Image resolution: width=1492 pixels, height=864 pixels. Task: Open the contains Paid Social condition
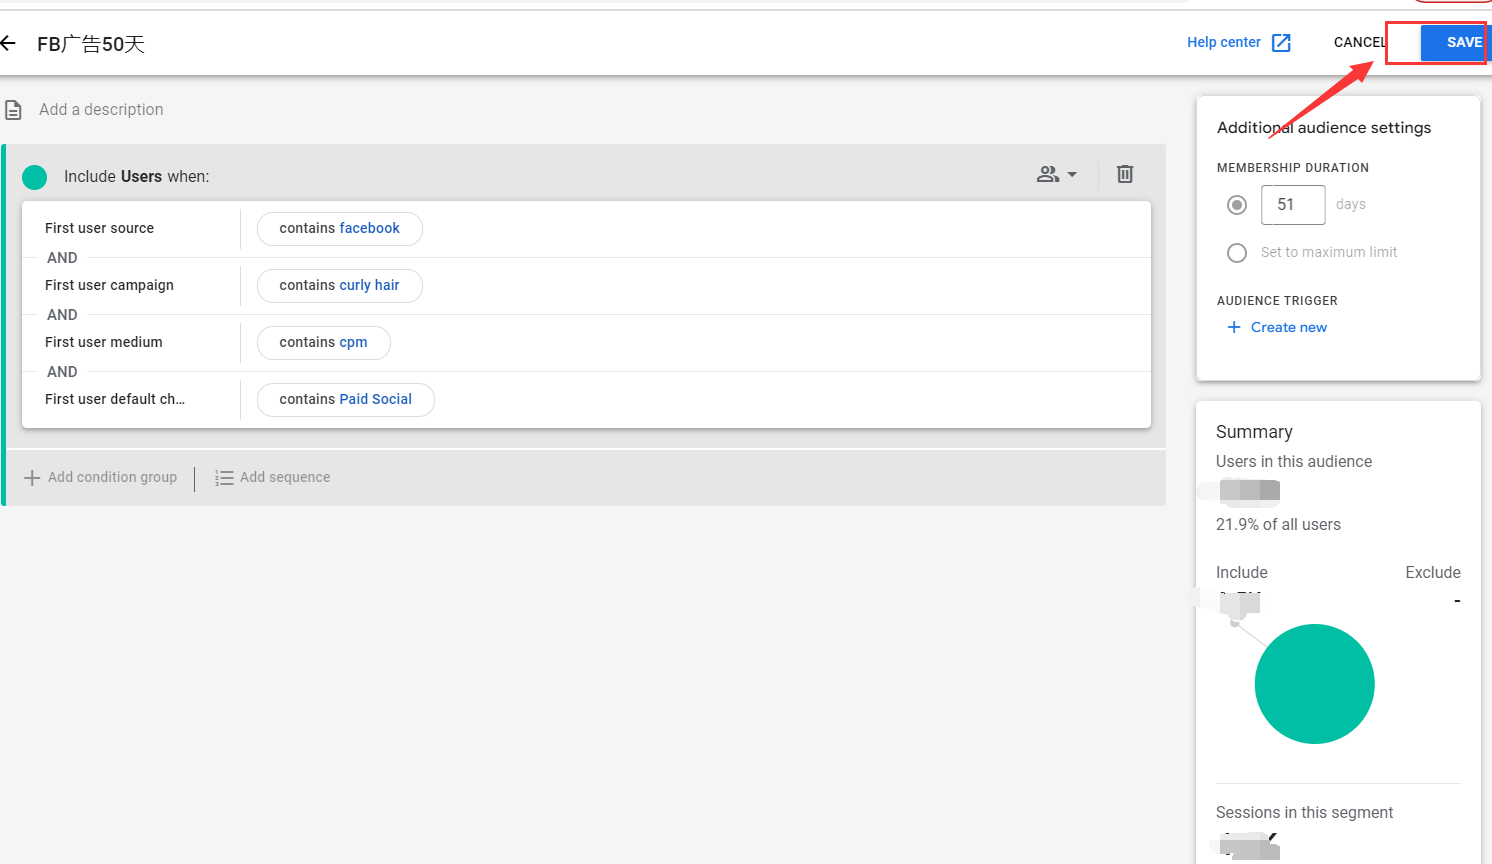[x=345, y=399]
